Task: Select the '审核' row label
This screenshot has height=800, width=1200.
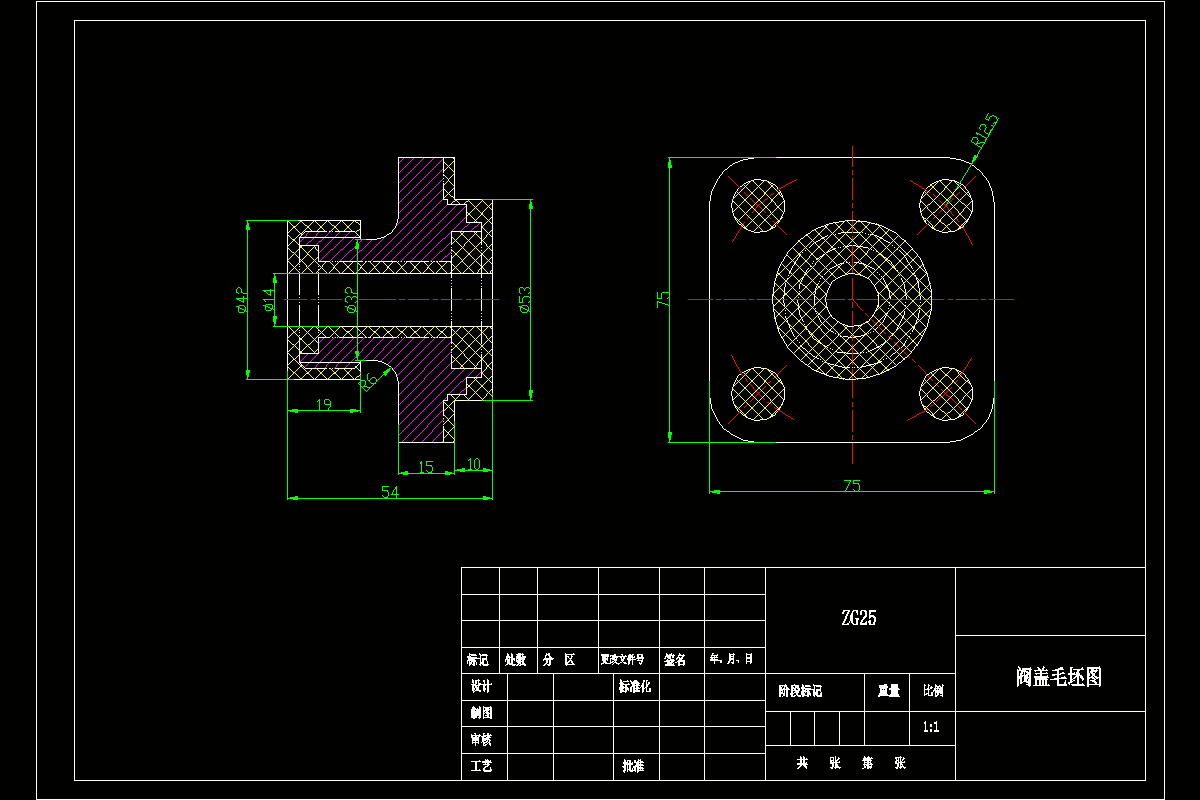Action: click(482, 740)
